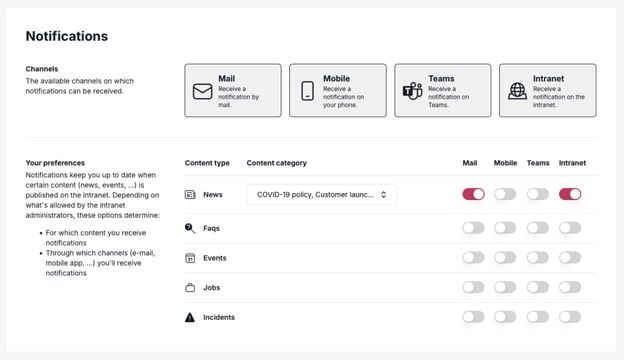The width and height of the screenshot is (624, 360).
Task: Select the Intranet channel card
Action: pos(548,90)
